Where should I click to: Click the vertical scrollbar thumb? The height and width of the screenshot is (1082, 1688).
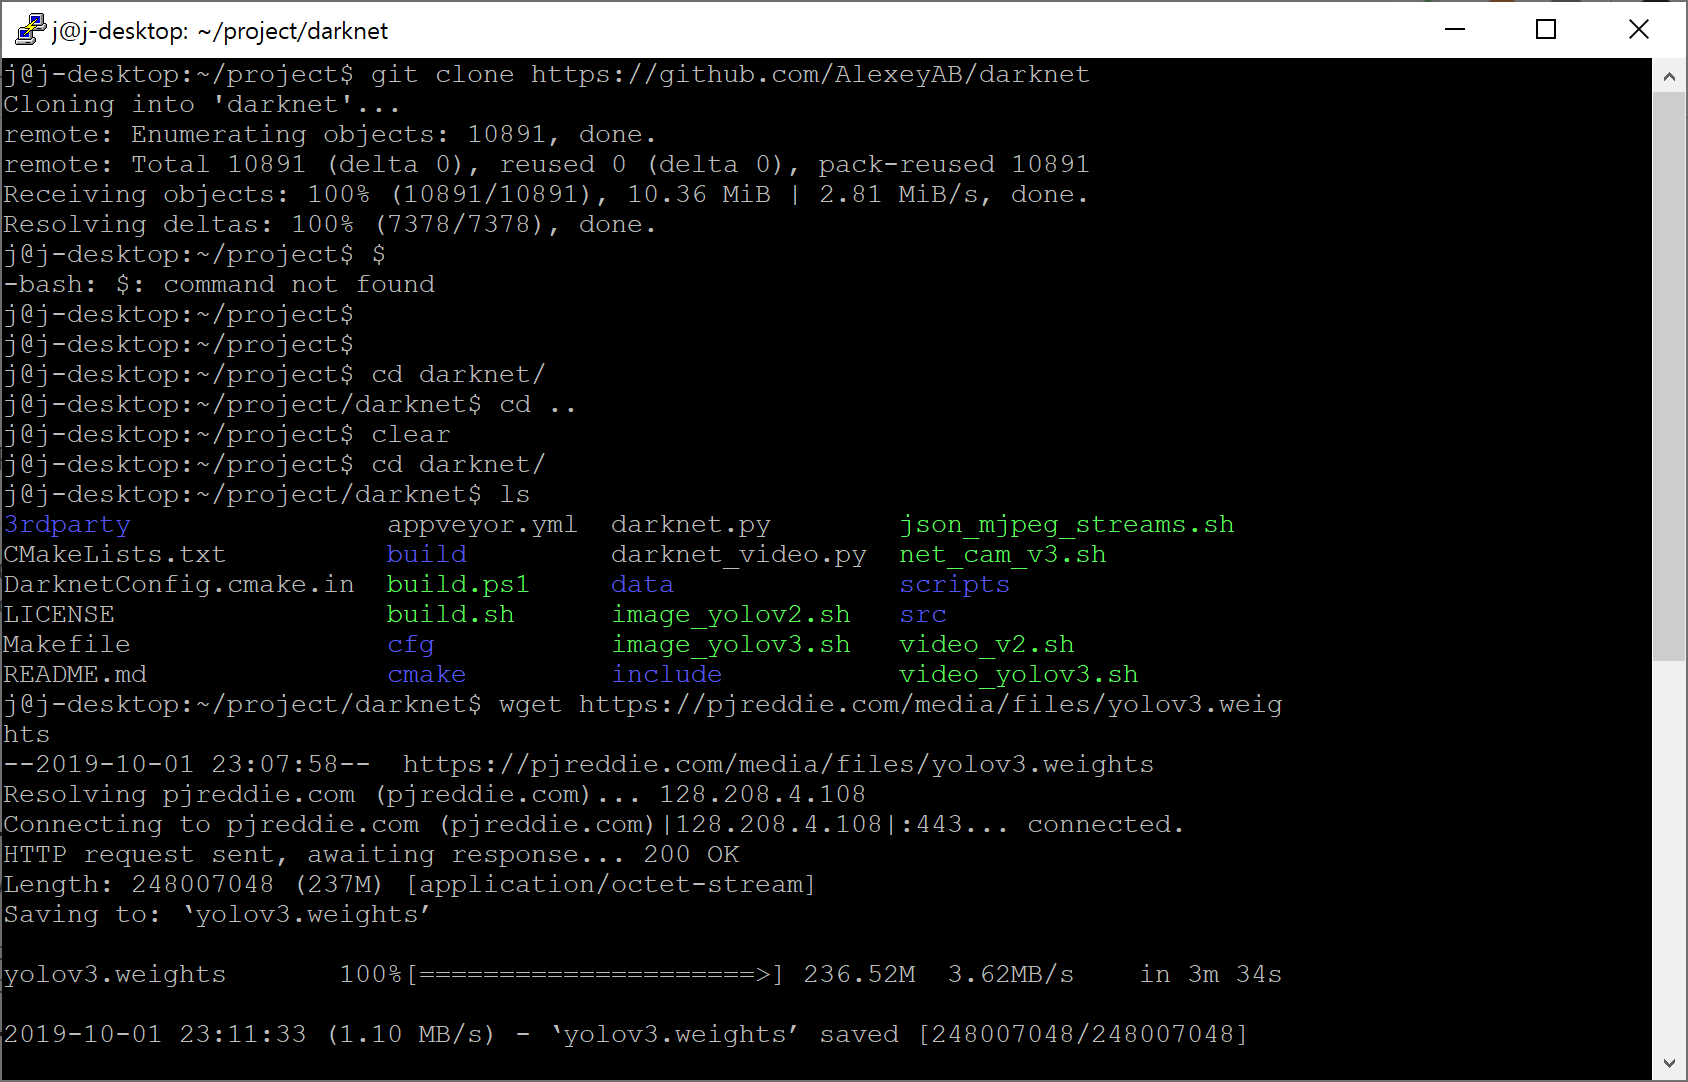(1668, 376)
